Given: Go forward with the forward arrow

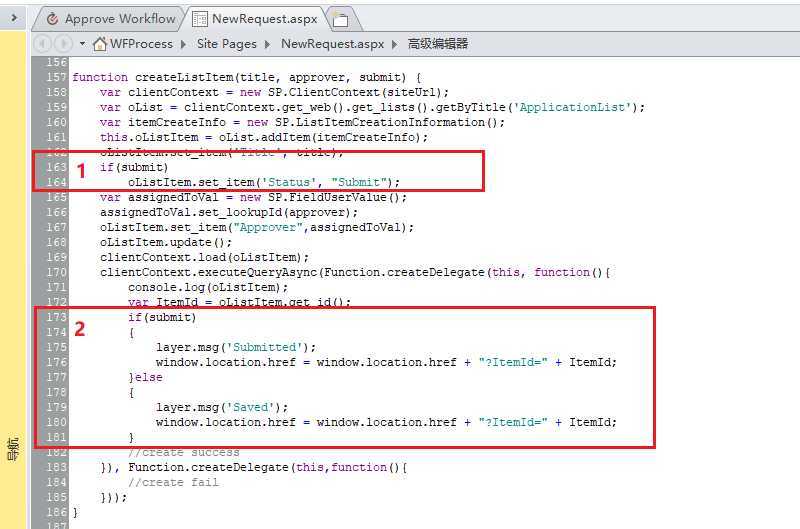Looking at the screenshot, I should (63, 44).
